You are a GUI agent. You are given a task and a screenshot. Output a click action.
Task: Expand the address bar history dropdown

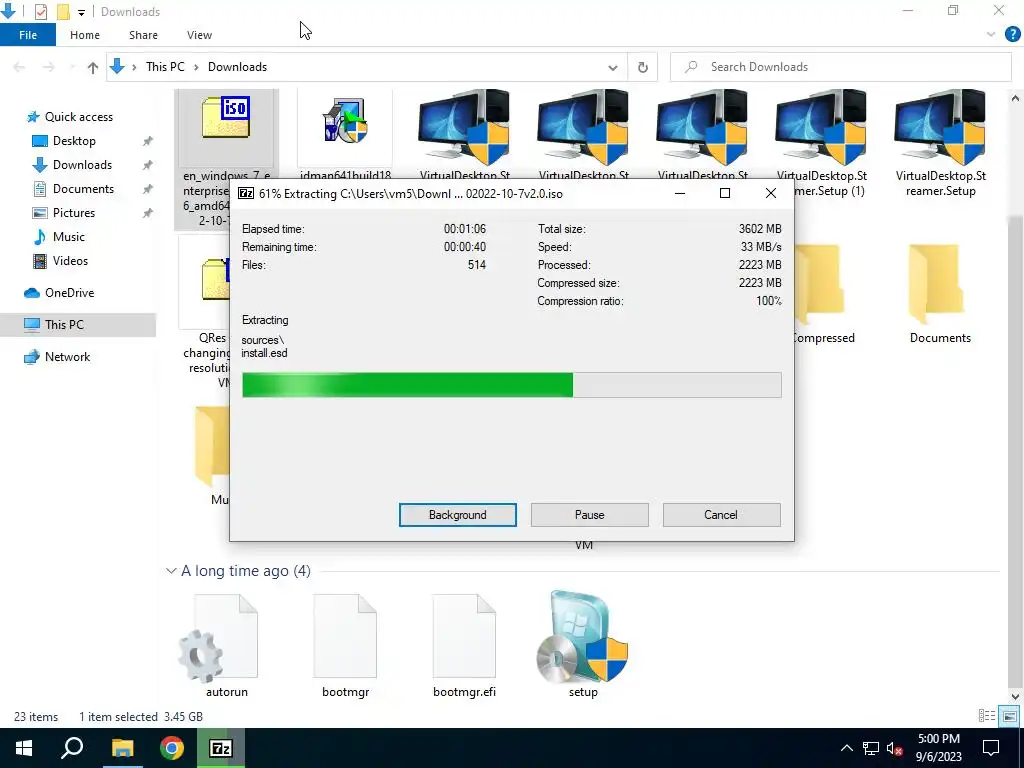click(613, 67)
